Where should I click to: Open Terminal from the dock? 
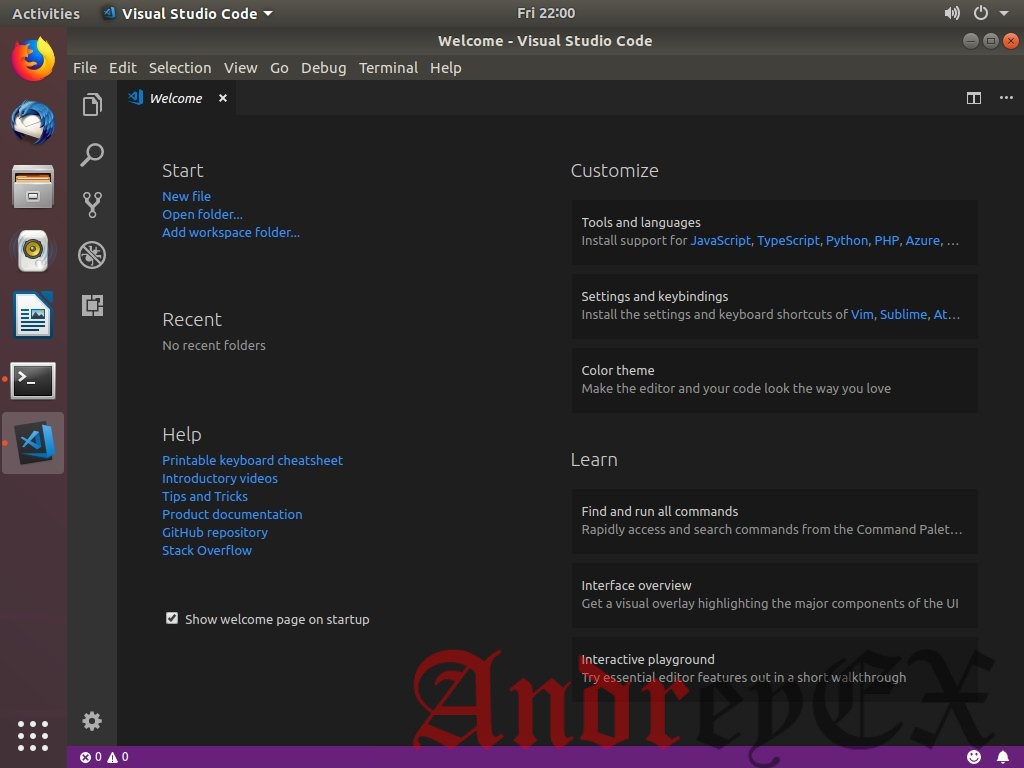tap(33, 379)
